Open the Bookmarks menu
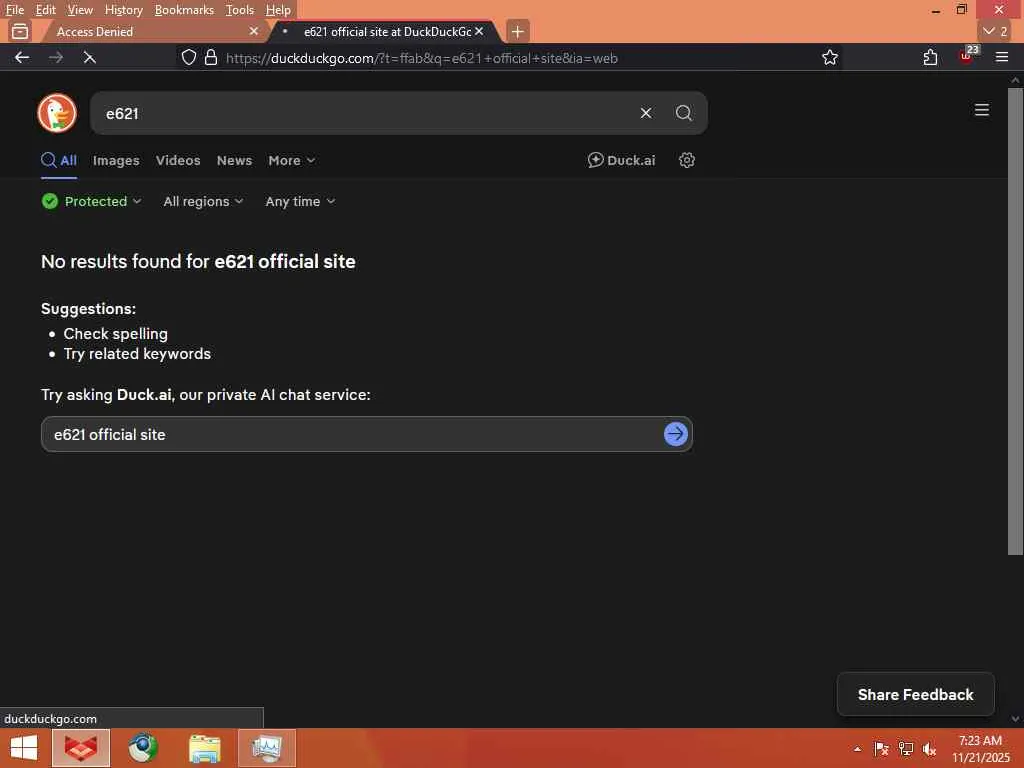1024x768 pixels. tap(184, 10)
